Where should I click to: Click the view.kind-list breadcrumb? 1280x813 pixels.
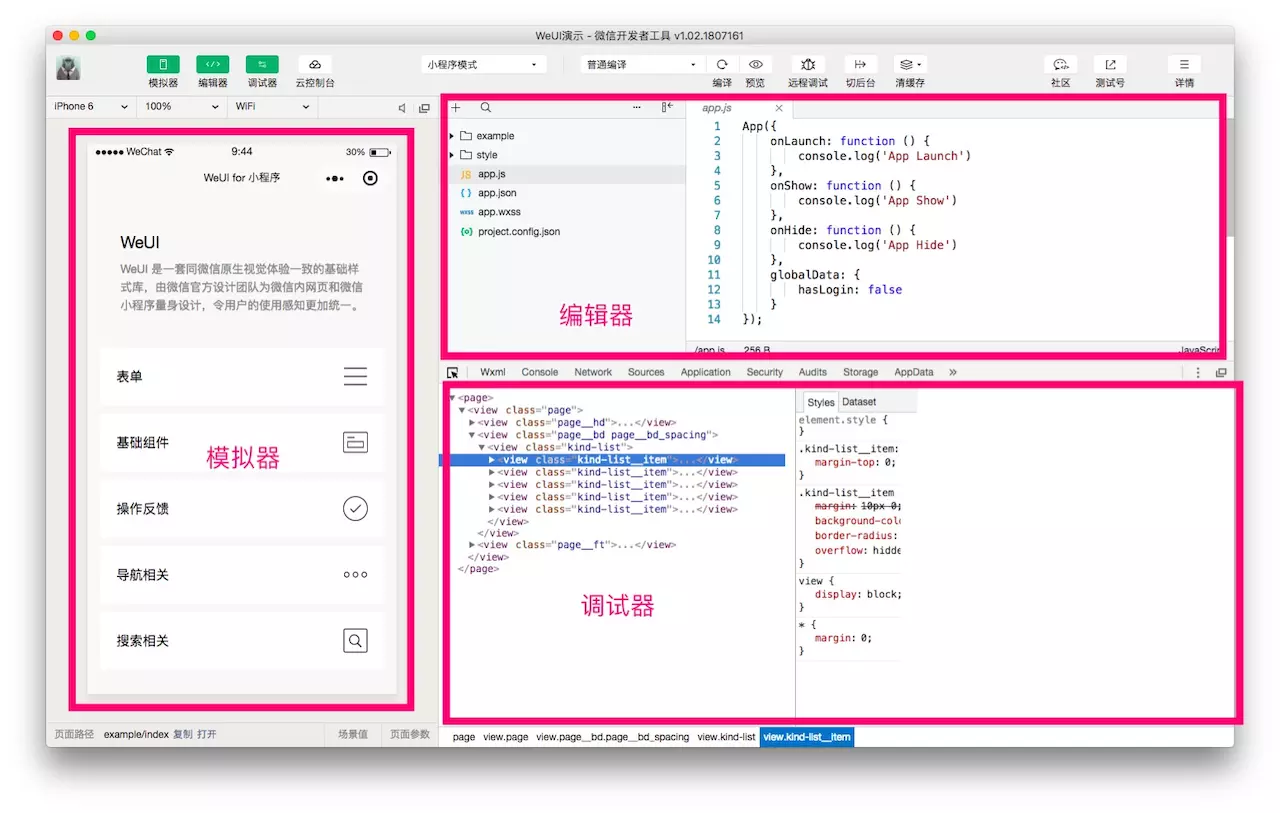tap(726, 737)
